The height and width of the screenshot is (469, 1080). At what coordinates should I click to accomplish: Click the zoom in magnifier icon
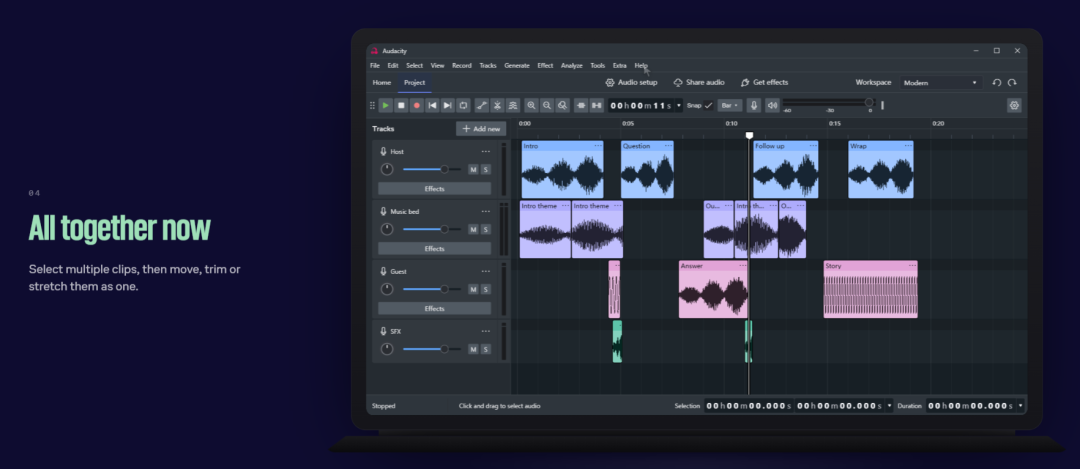tap(531, 105)
